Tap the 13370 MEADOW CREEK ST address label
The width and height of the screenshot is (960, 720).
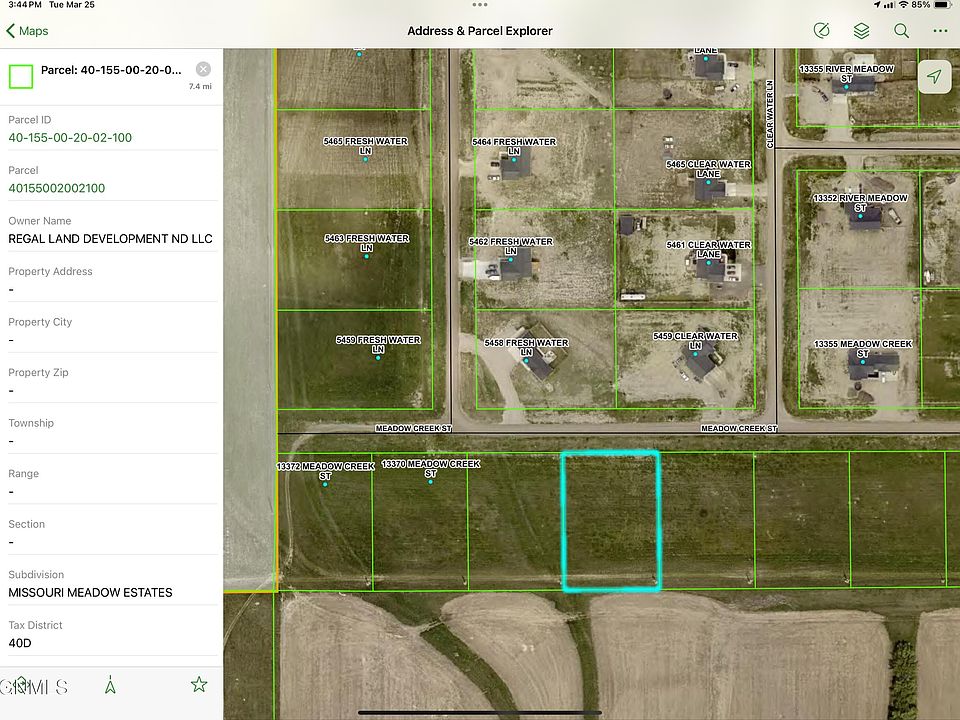click(430, 468)
